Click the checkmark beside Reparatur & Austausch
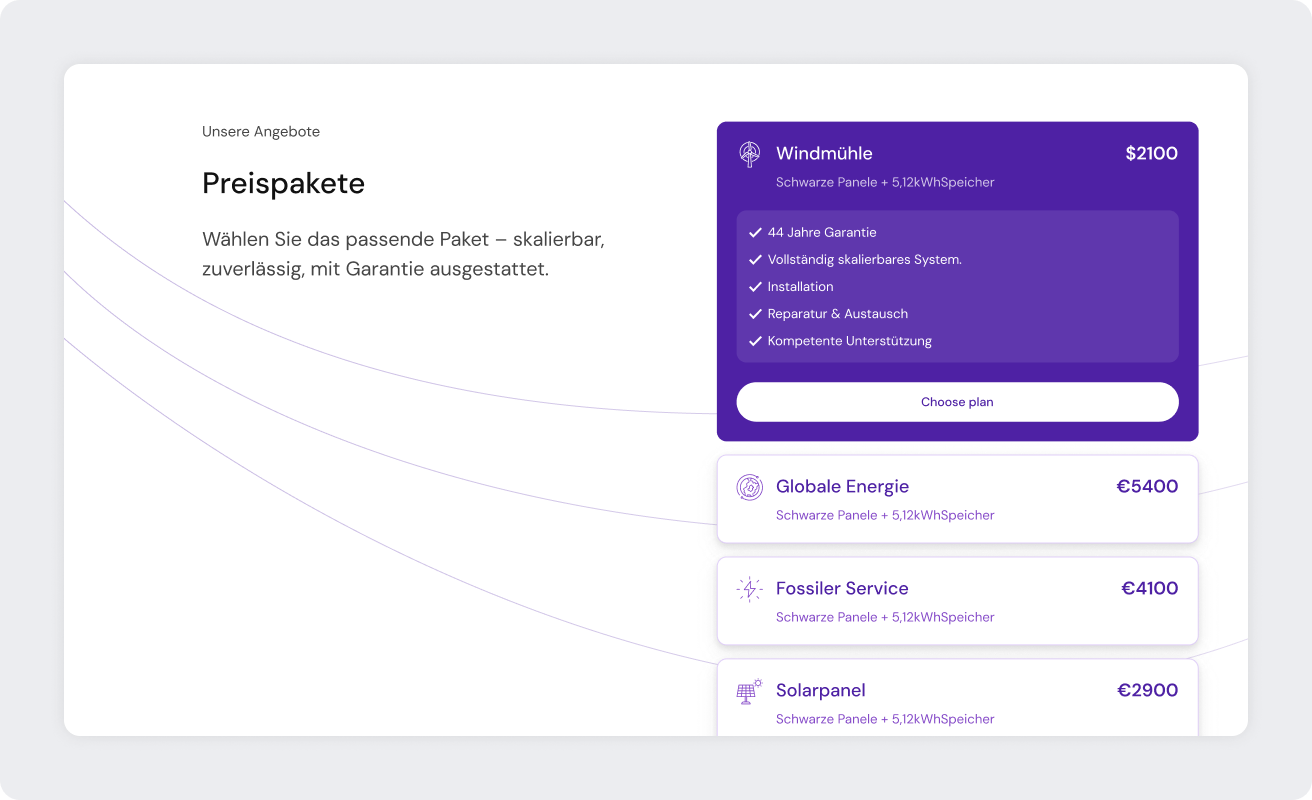 755,314
